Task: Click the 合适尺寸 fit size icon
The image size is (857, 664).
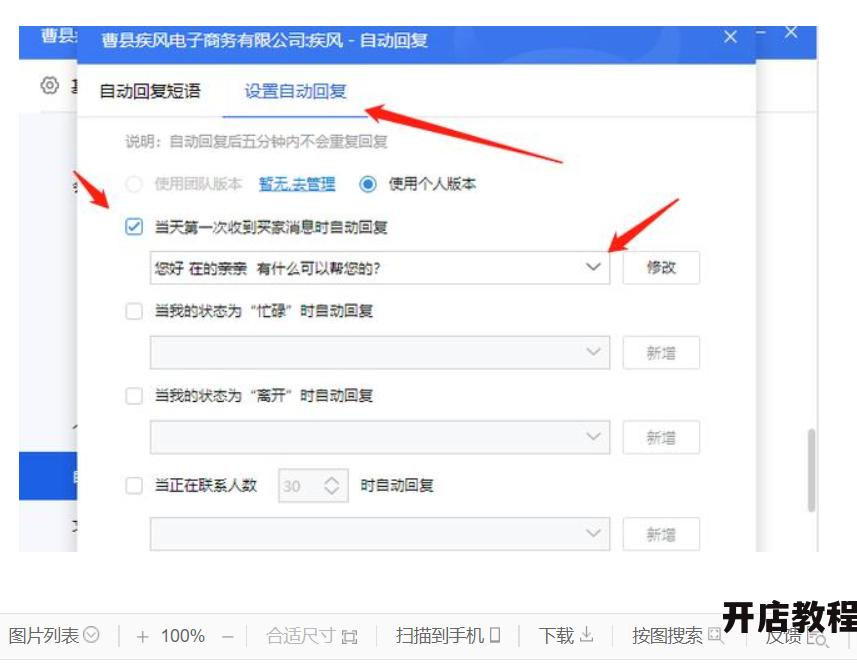Action: tap(350, 637)
